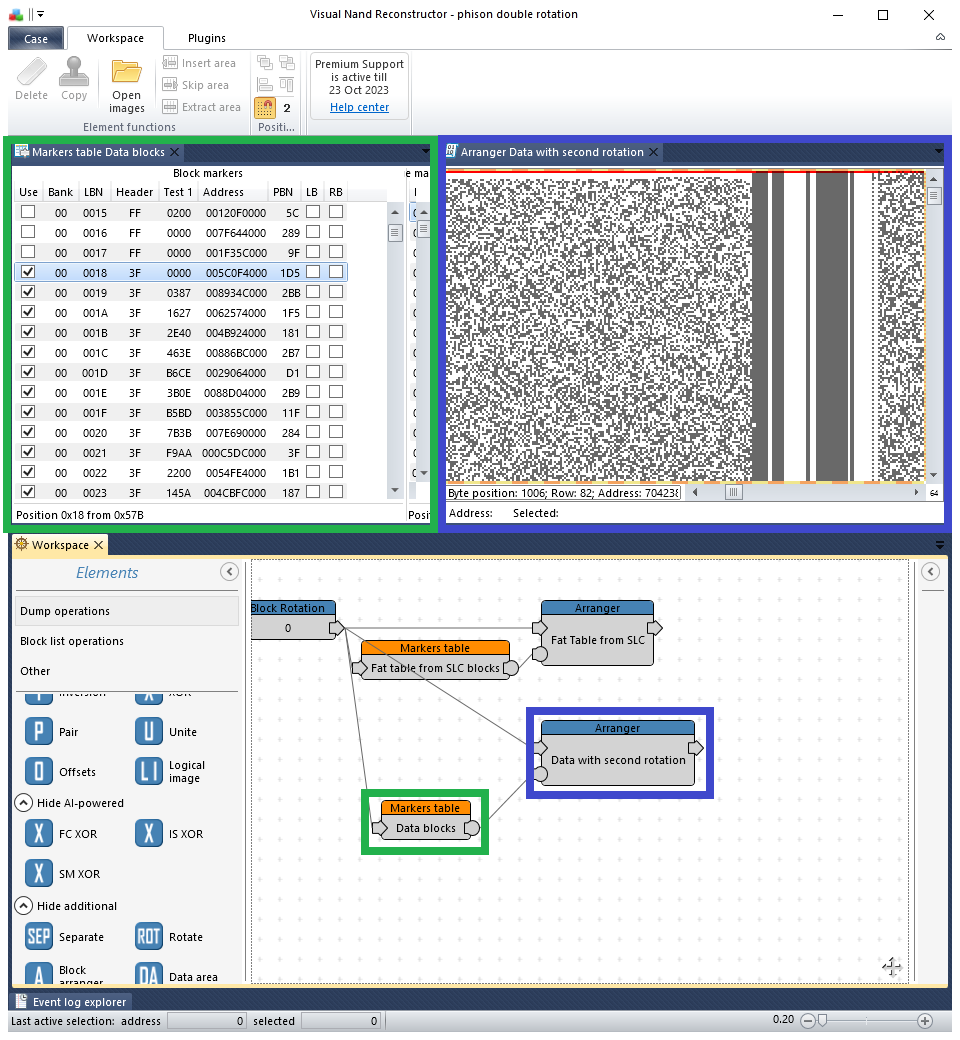Open the Markers table panel dropdown menu
The width and height of the screenshot is (960, 1040).
coord(425,152)
